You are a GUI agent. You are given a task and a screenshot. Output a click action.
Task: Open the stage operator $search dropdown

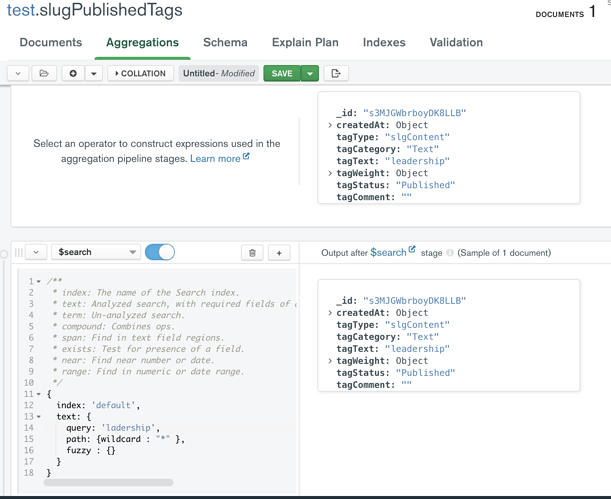click(96, 253)
